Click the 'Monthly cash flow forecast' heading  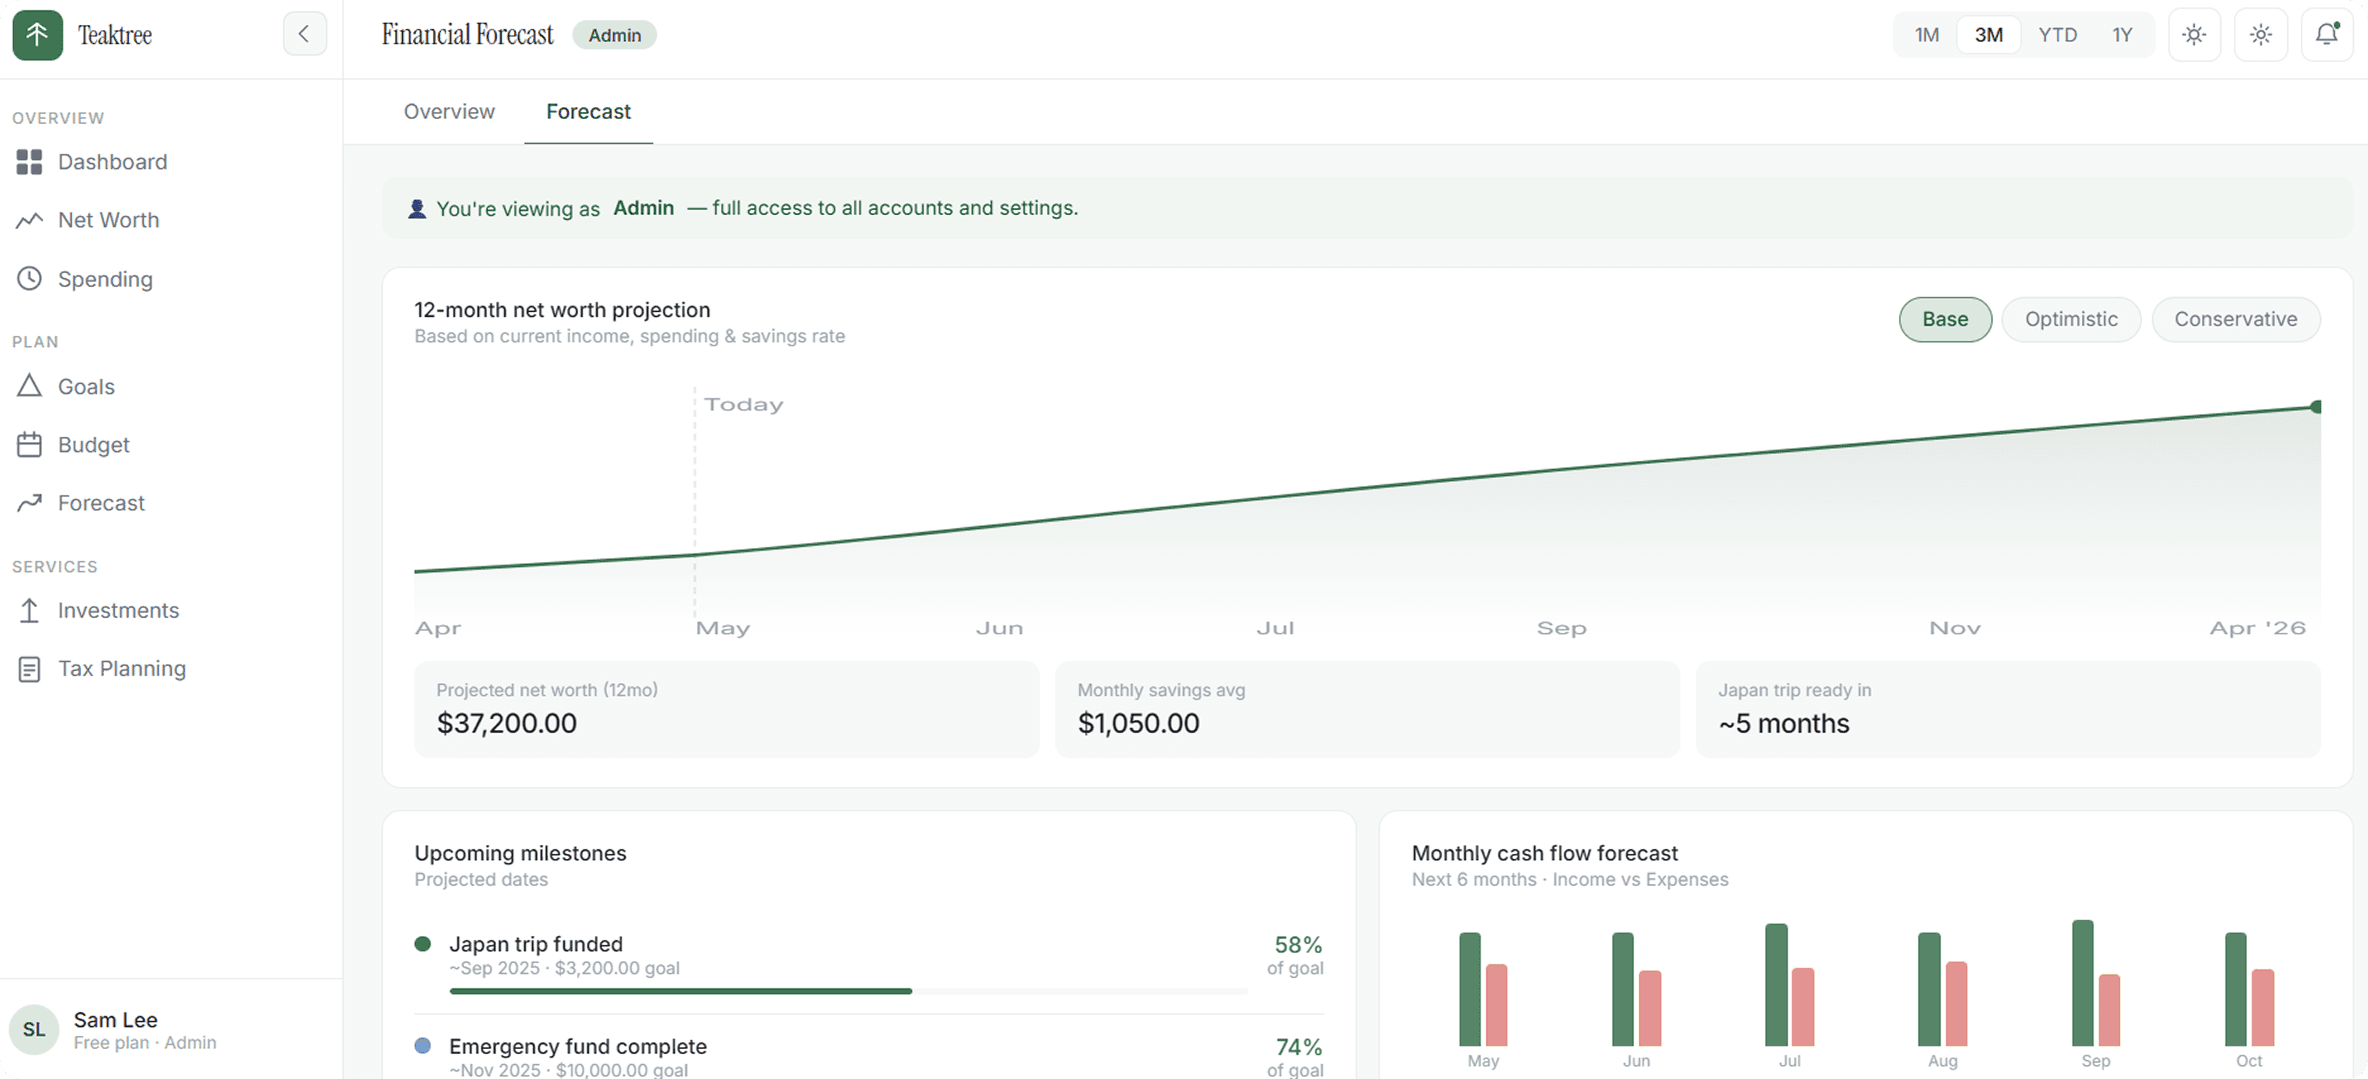[1545, 853]
